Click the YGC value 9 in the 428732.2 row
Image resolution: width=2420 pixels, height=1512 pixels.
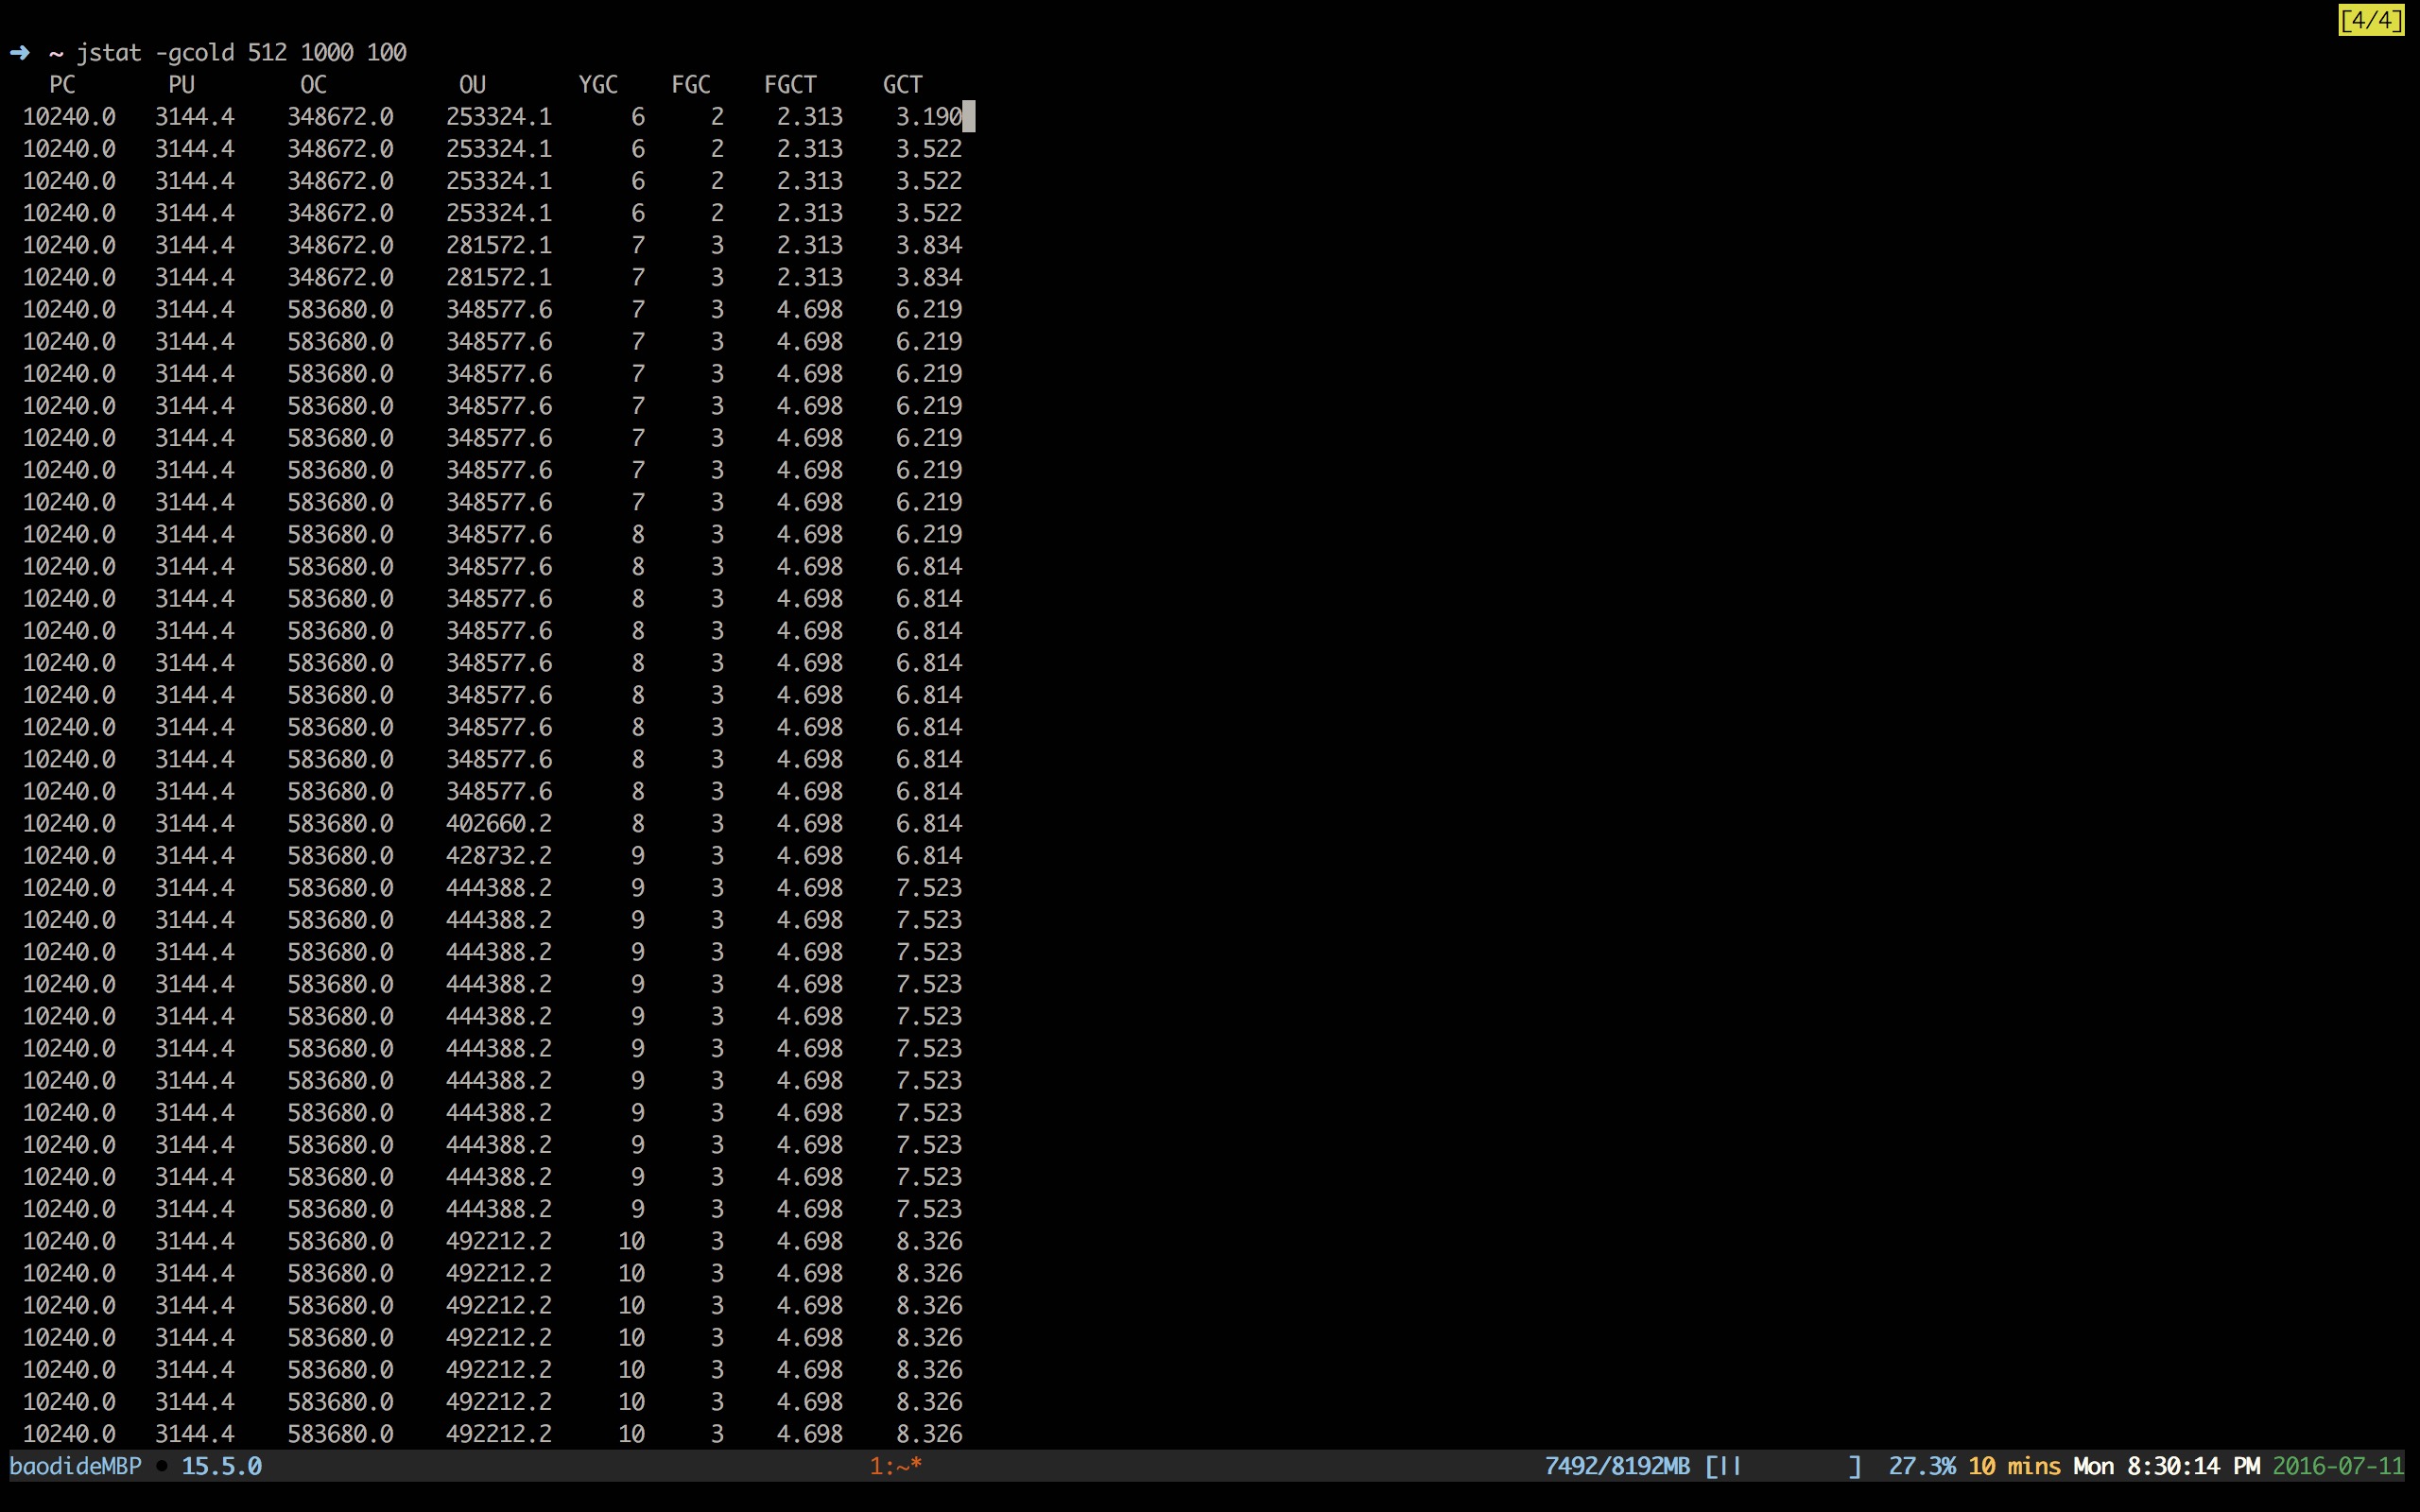tap(638, 855)
